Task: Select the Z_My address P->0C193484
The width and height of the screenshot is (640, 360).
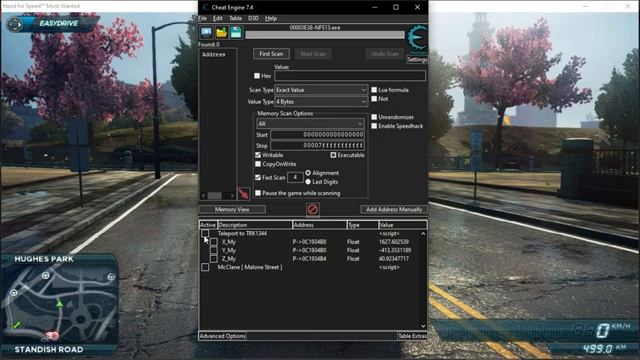Action: tap(309, 259)
